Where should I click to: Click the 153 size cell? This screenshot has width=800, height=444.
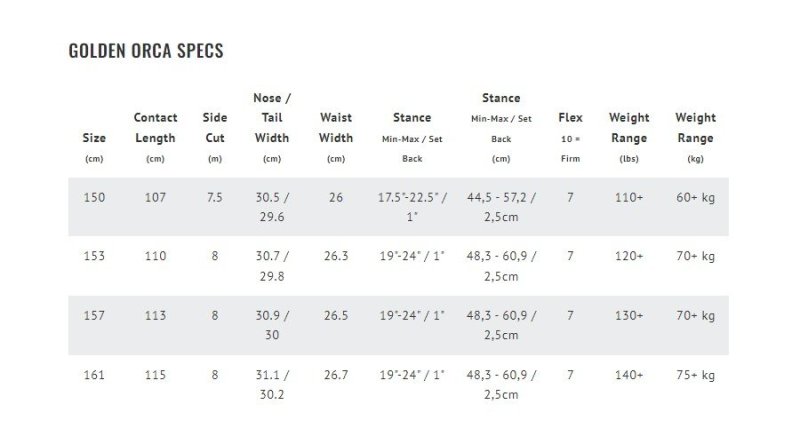[93, 256]
